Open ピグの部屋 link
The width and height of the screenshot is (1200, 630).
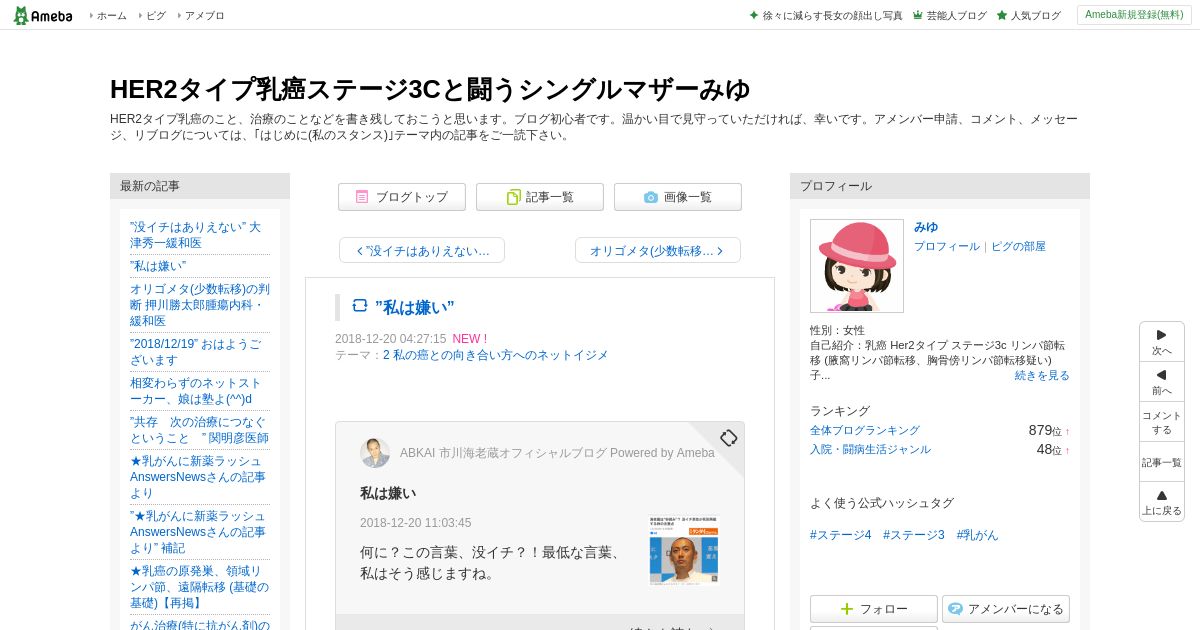click(x=1018, y=246)
